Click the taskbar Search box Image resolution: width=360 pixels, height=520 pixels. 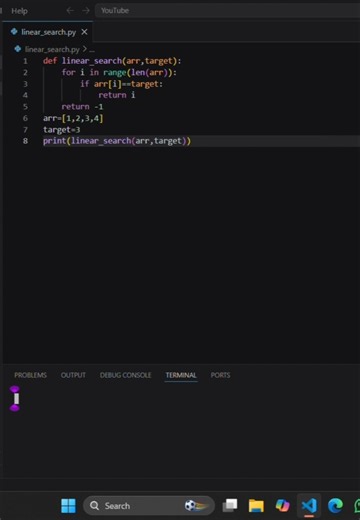tap(149, 506)
